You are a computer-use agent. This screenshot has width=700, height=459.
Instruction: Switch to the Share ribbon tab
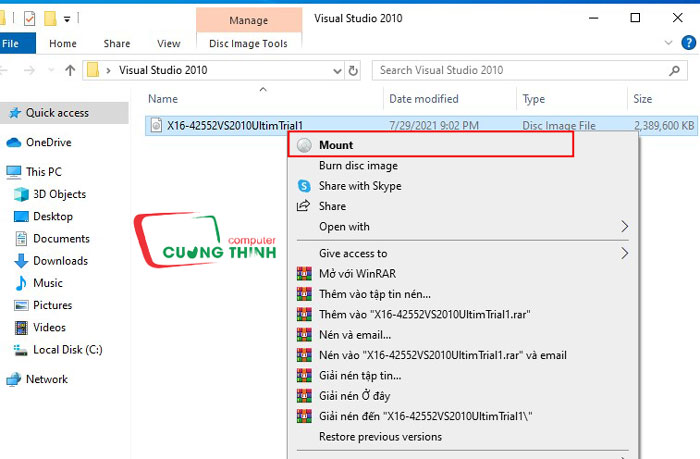pos(117,44)
